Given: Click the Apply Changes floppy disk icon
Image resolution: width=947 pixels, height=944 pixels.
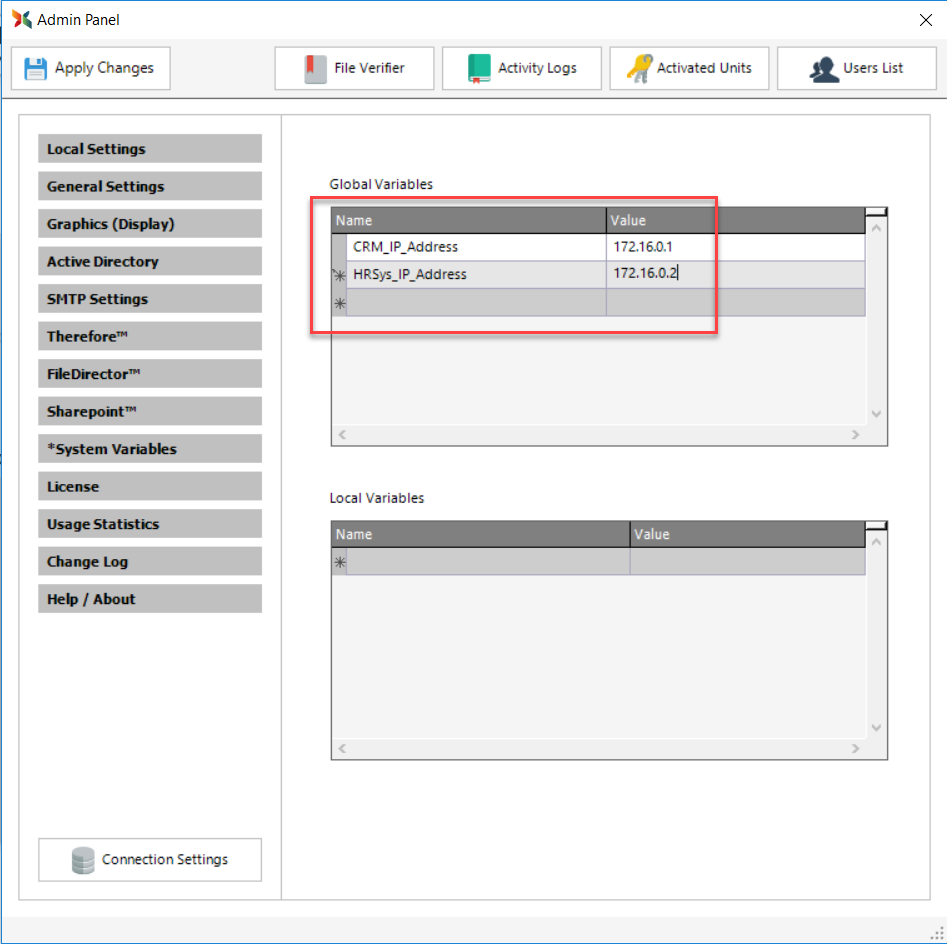Looking at the screenshot, I should click(x=36, y=68).
